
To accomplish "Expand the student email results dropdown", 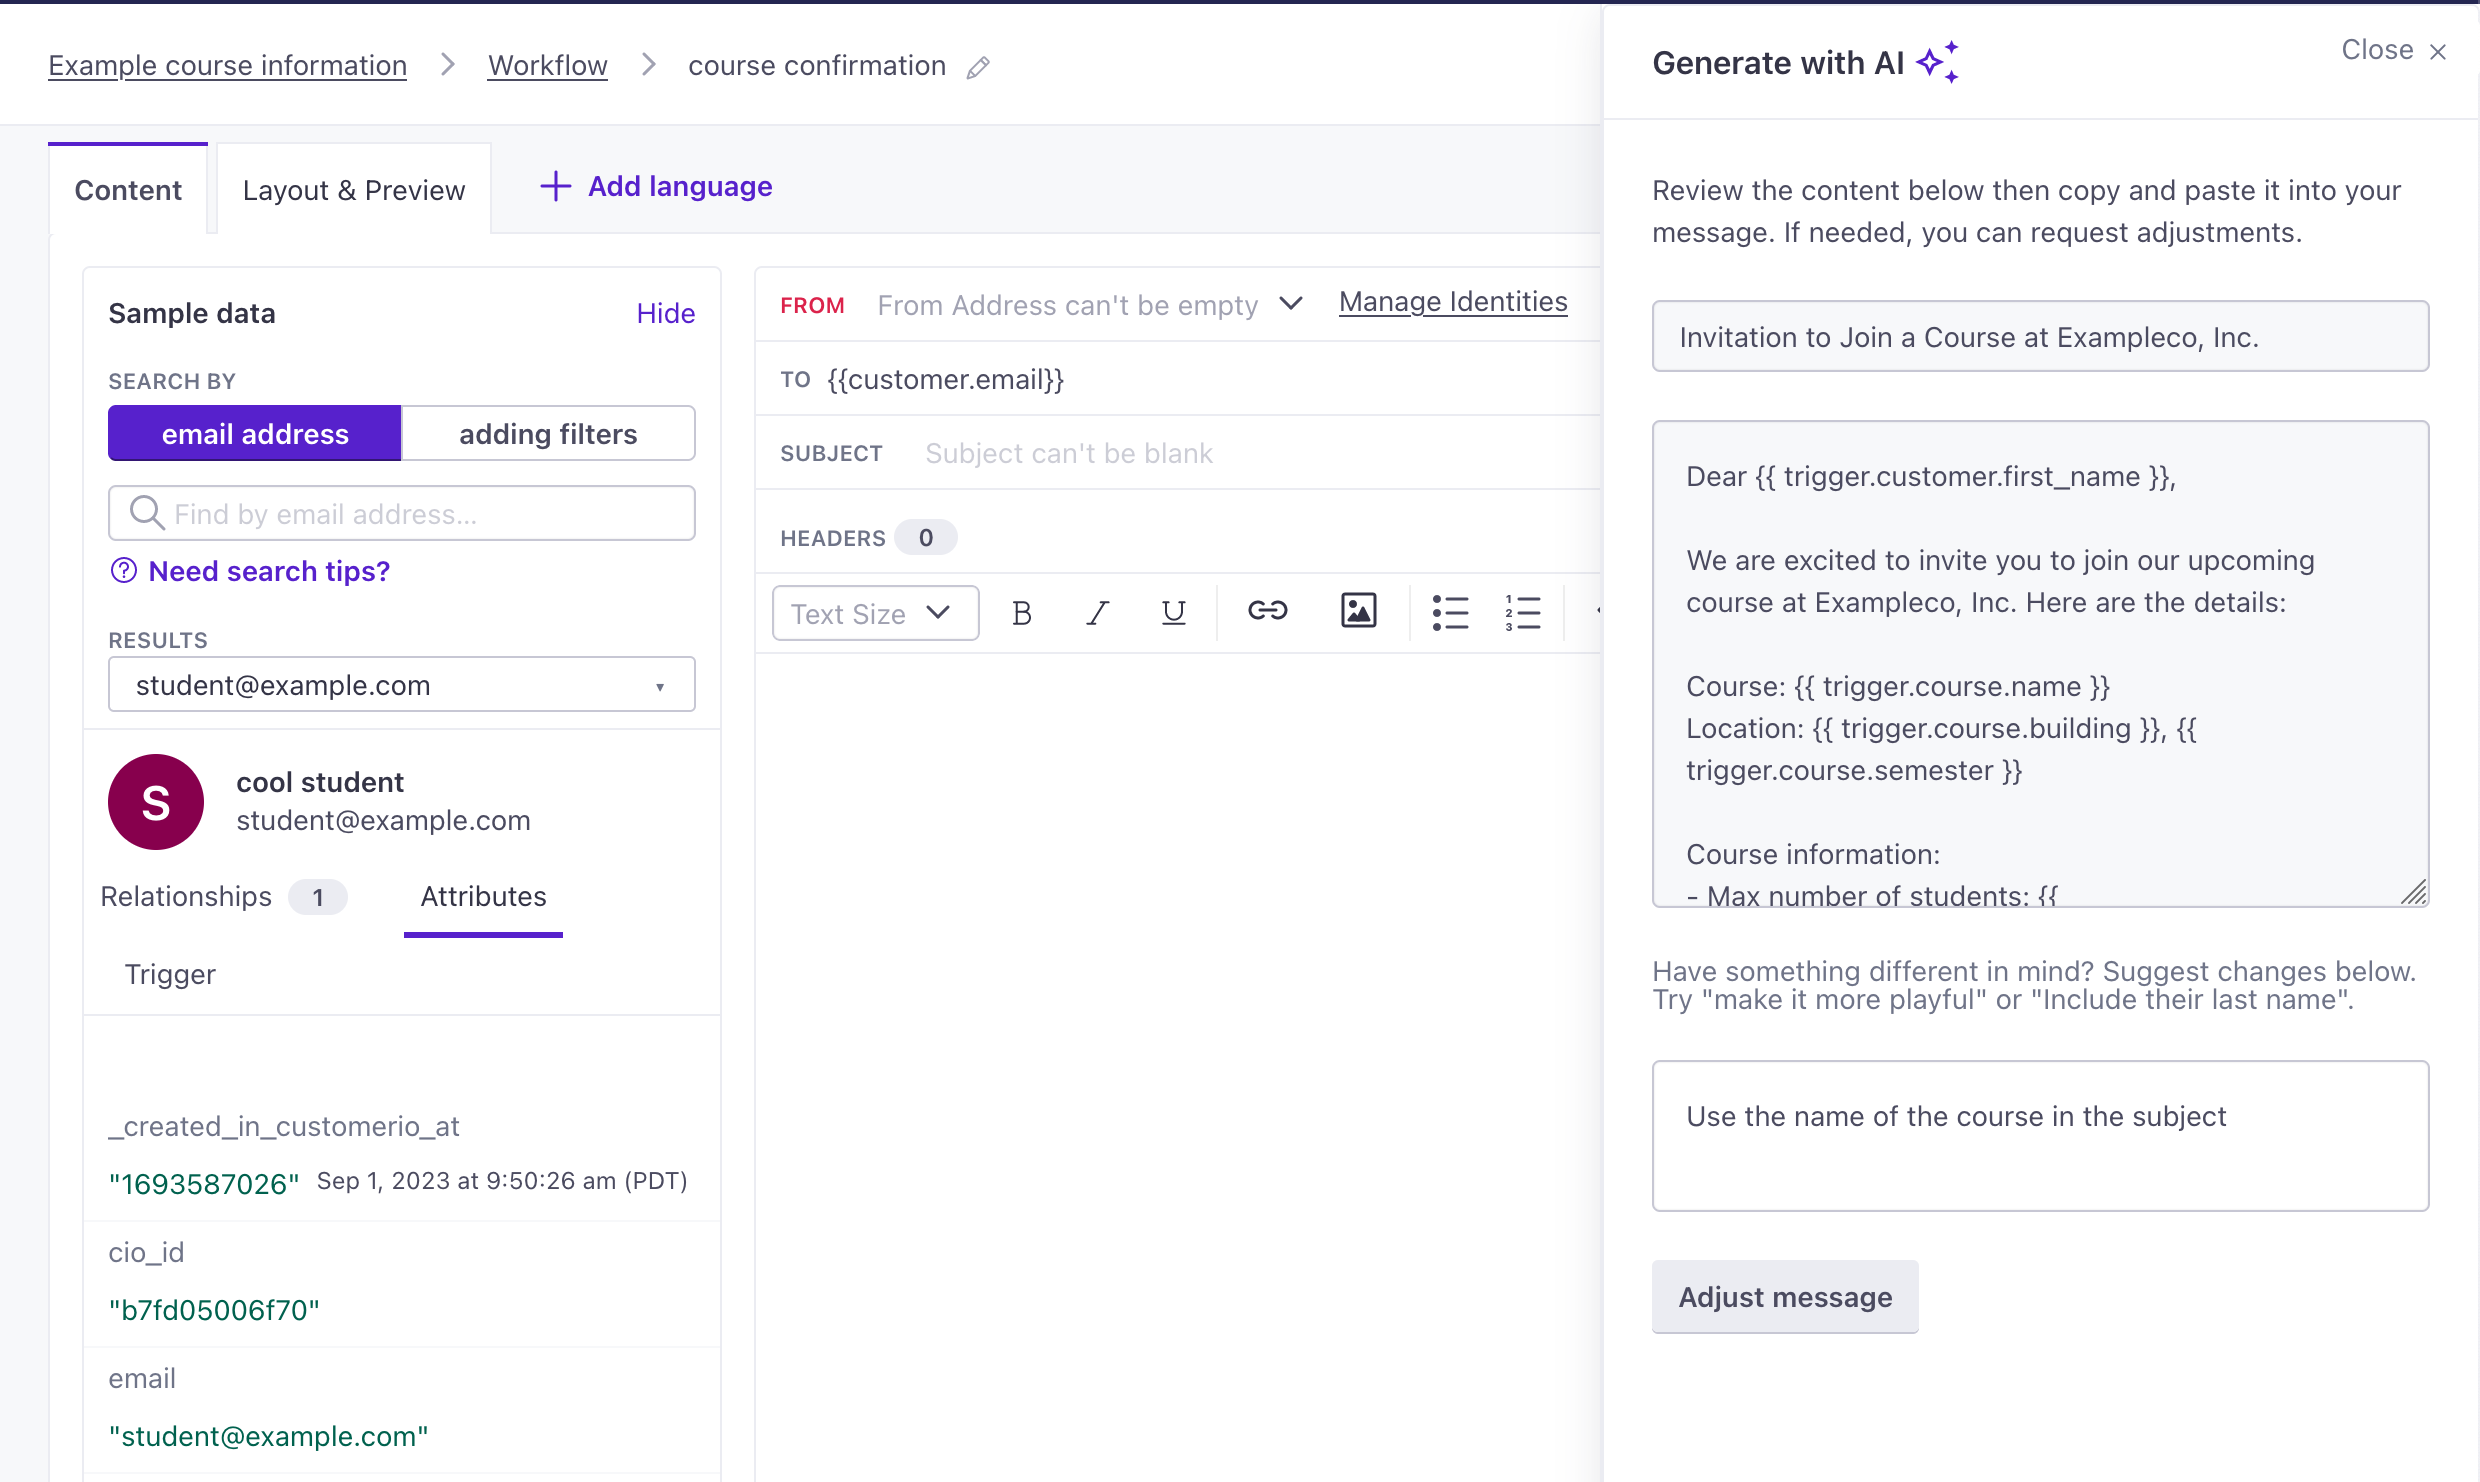I will 663,686.
